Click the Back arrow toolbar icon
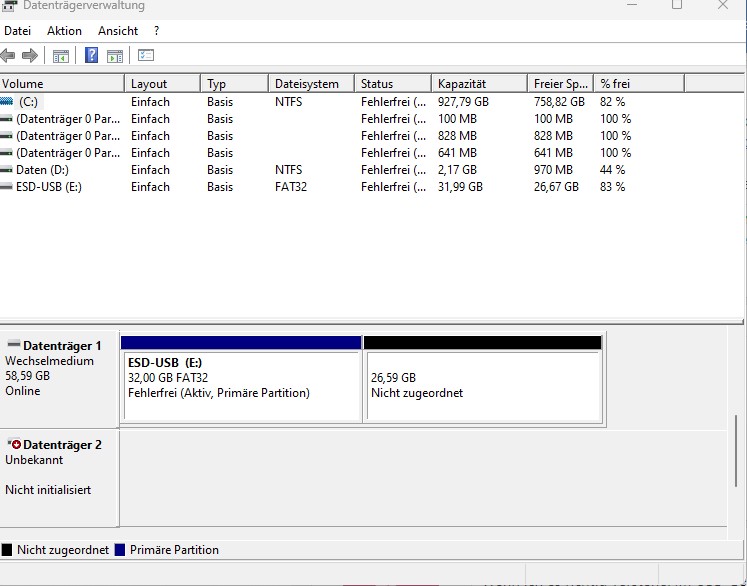 pos(8,56)
